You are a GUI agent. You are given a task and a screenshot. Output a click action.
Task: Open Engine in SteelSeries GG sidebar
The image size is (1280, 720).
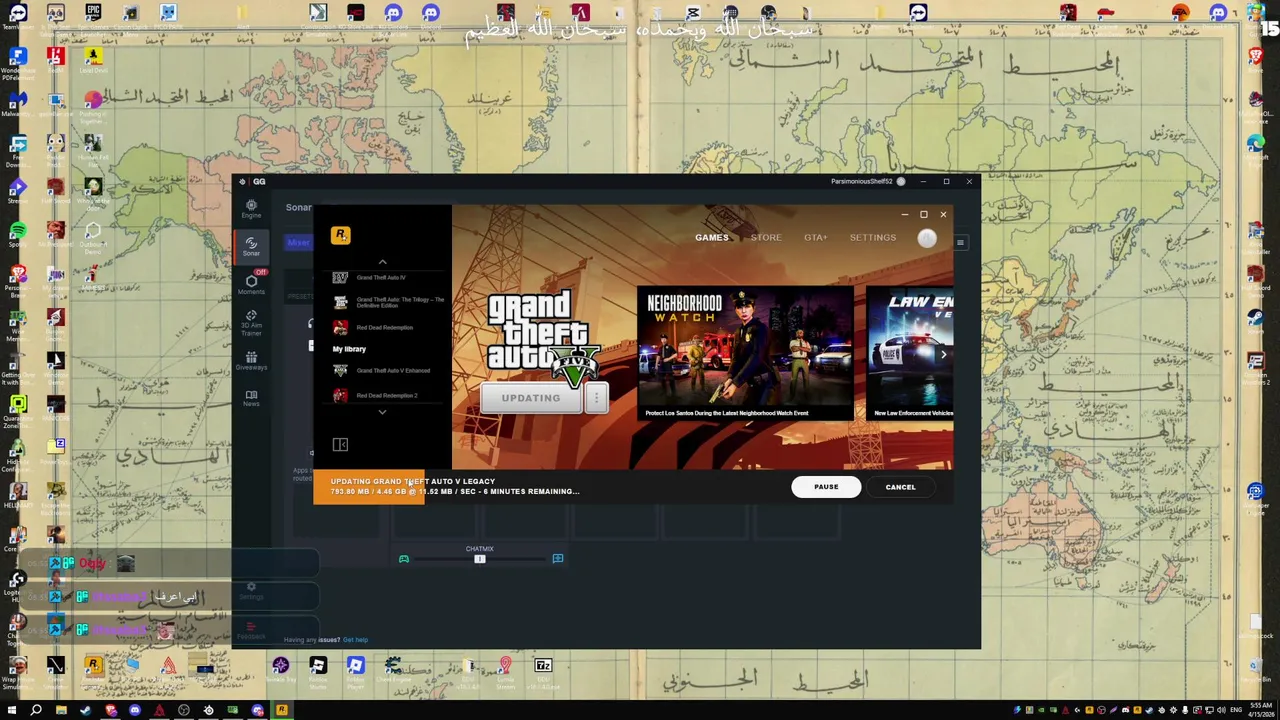pyautogui.click(x=251, y=208)
